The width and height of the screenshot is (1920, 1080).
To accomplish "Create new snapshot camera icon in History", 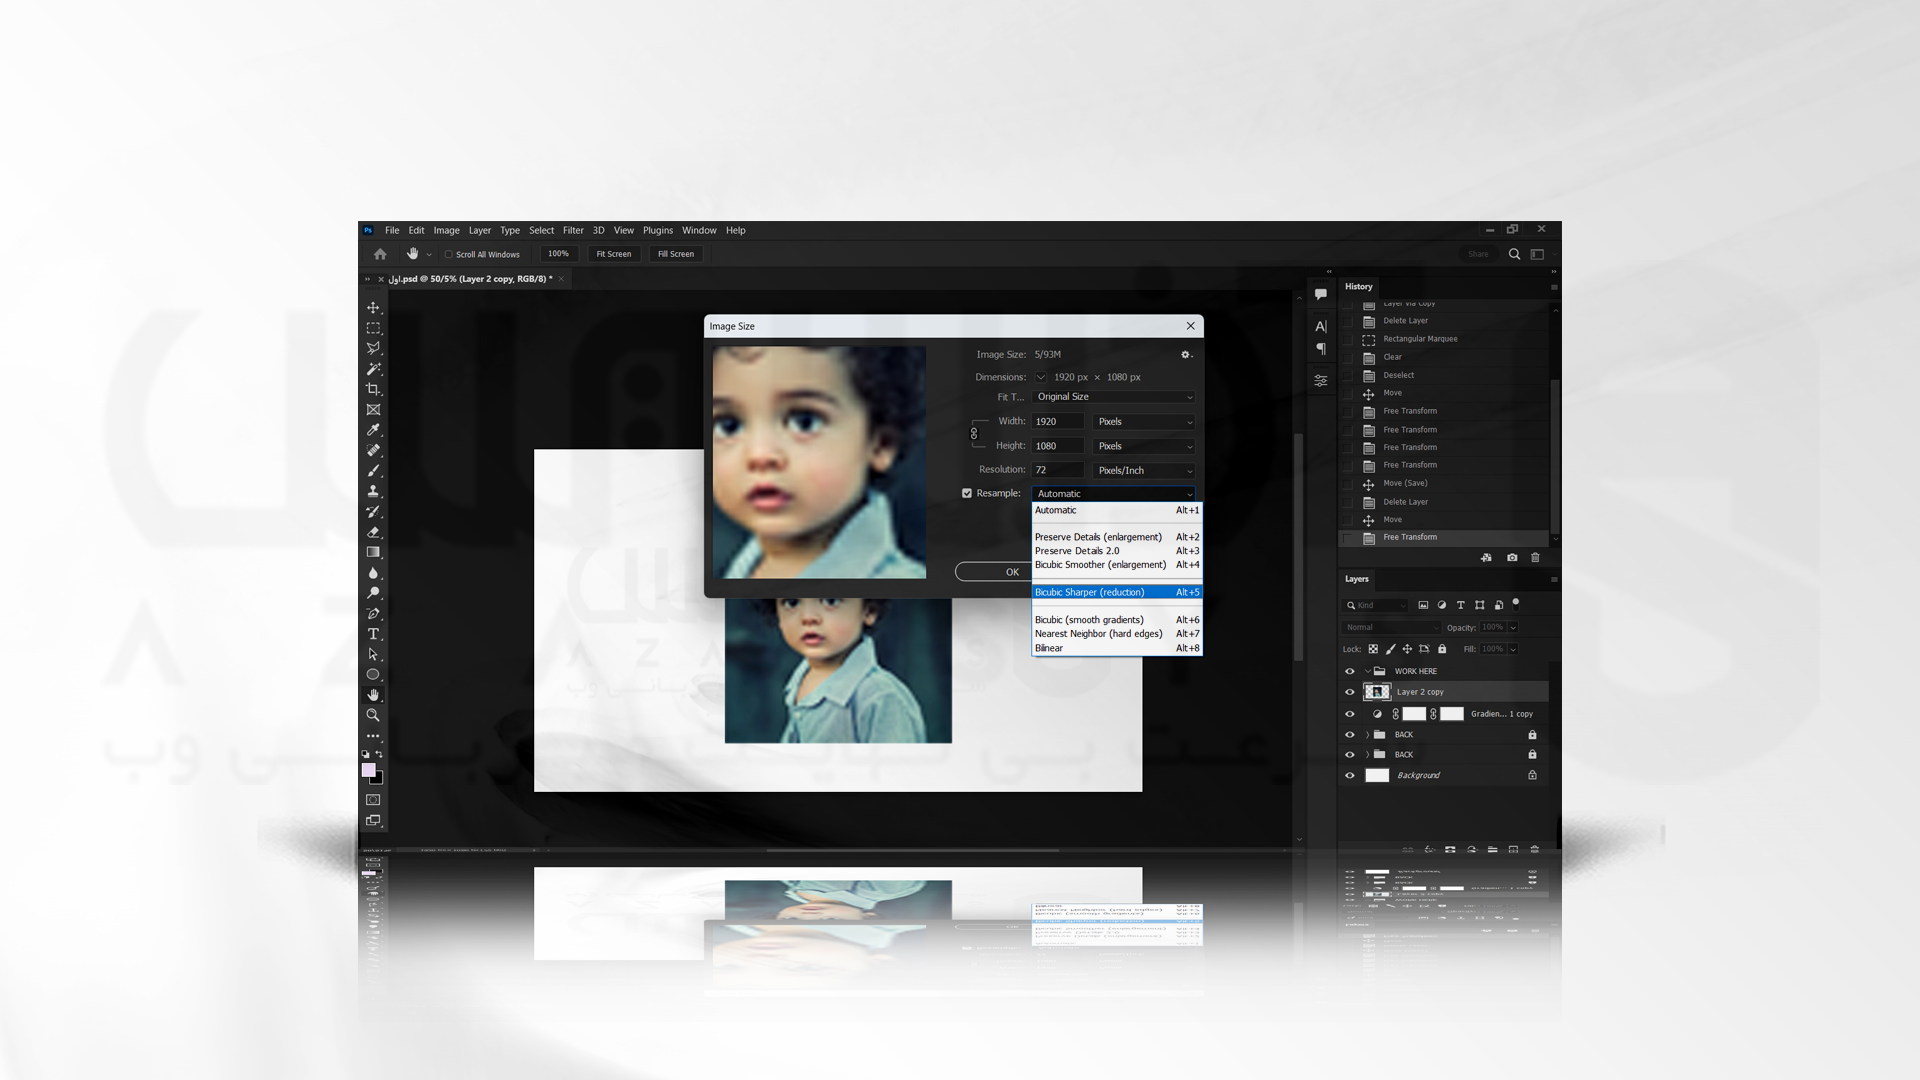I will 1512,558.
